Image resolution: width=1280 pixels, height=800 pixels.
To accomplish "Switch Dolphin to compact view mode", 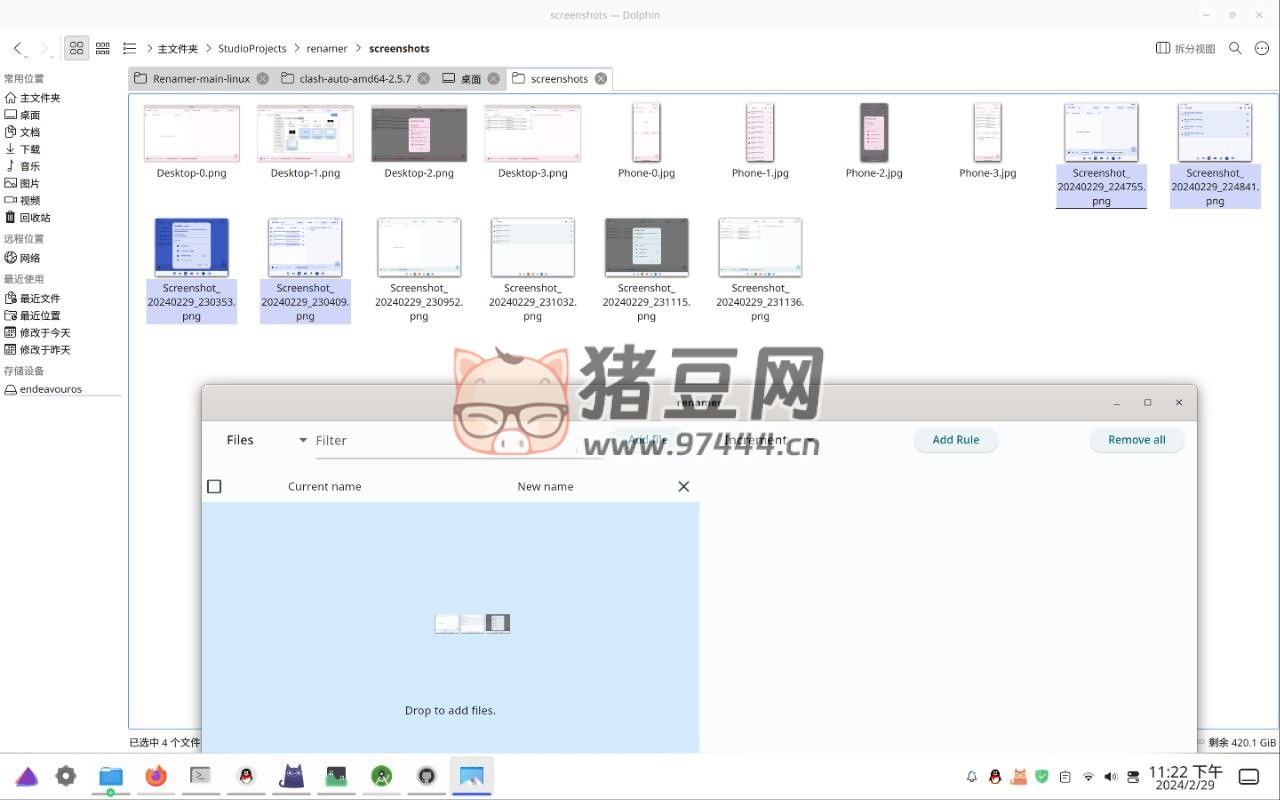I will pyautogui.click(x=102, y=48).
